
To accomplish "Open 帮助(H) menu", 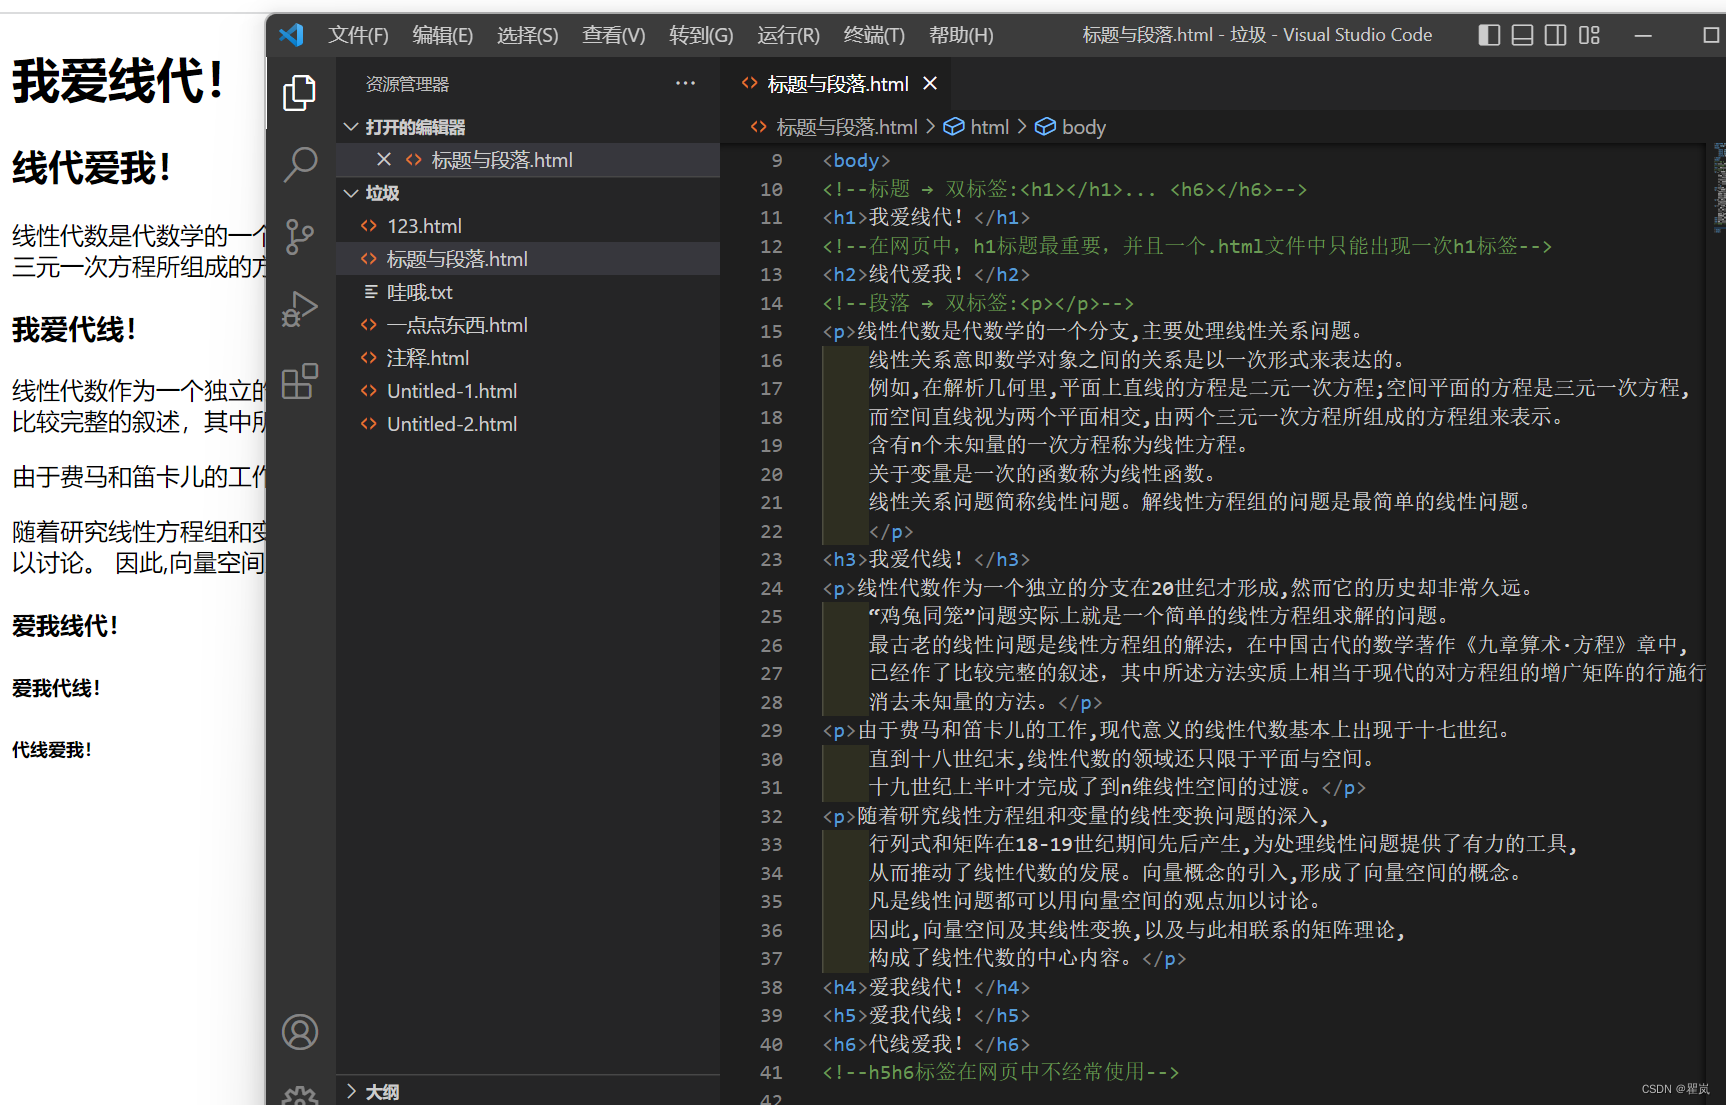I will [961, 35].
